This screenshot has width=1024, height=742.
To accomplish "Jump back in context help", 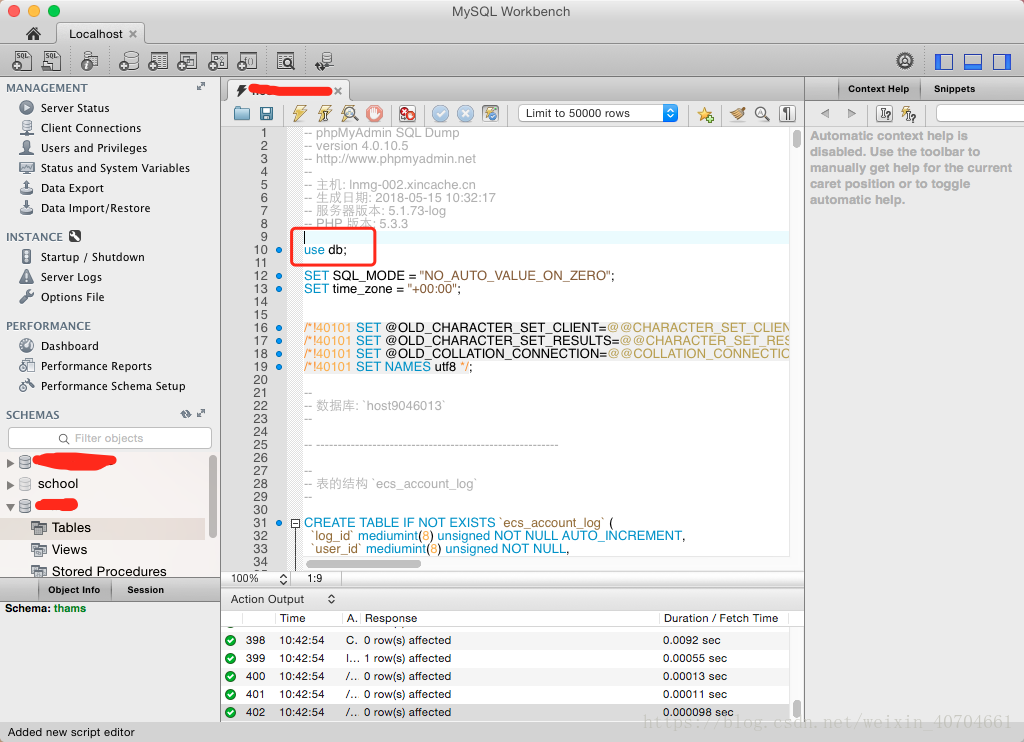I will coord(825,114).
